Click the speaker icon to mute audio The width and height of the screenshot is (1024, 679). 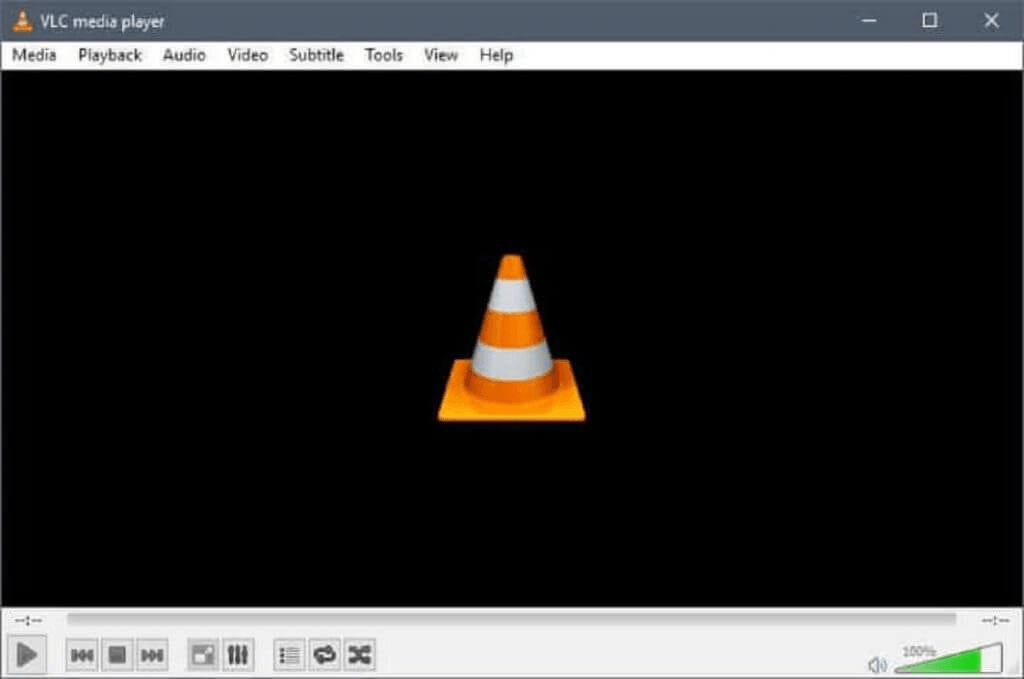877,662
